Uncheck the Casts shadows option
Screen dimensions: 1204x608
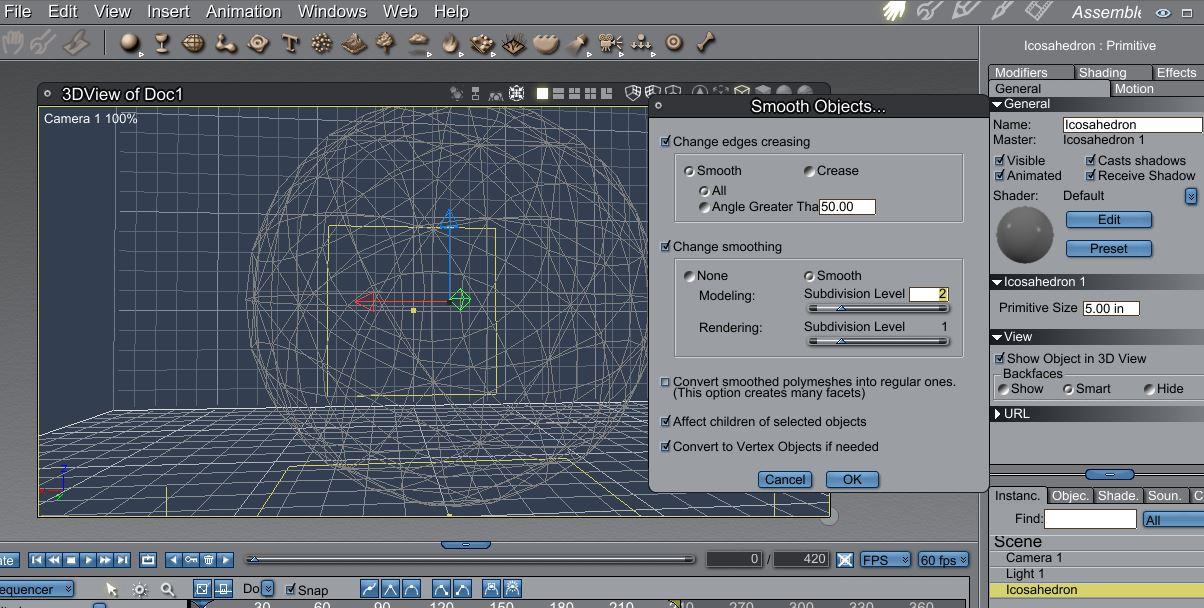click(x=1091, y=161)
